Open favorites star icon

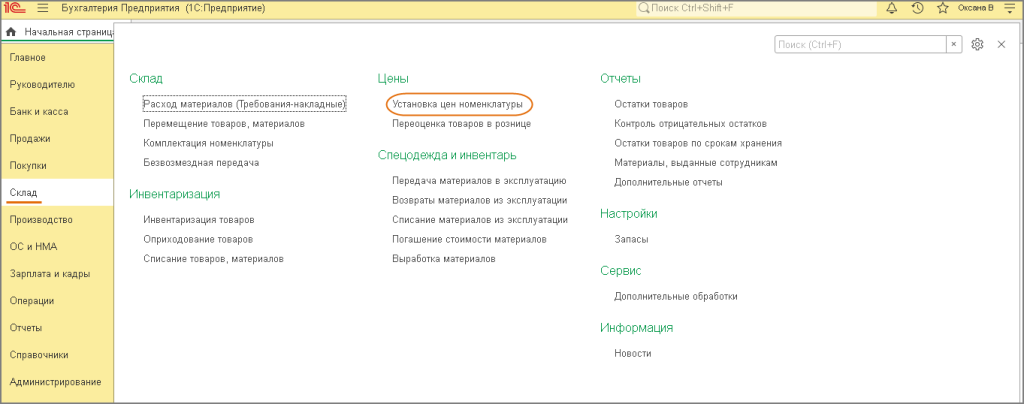click(x=942, y=8)
